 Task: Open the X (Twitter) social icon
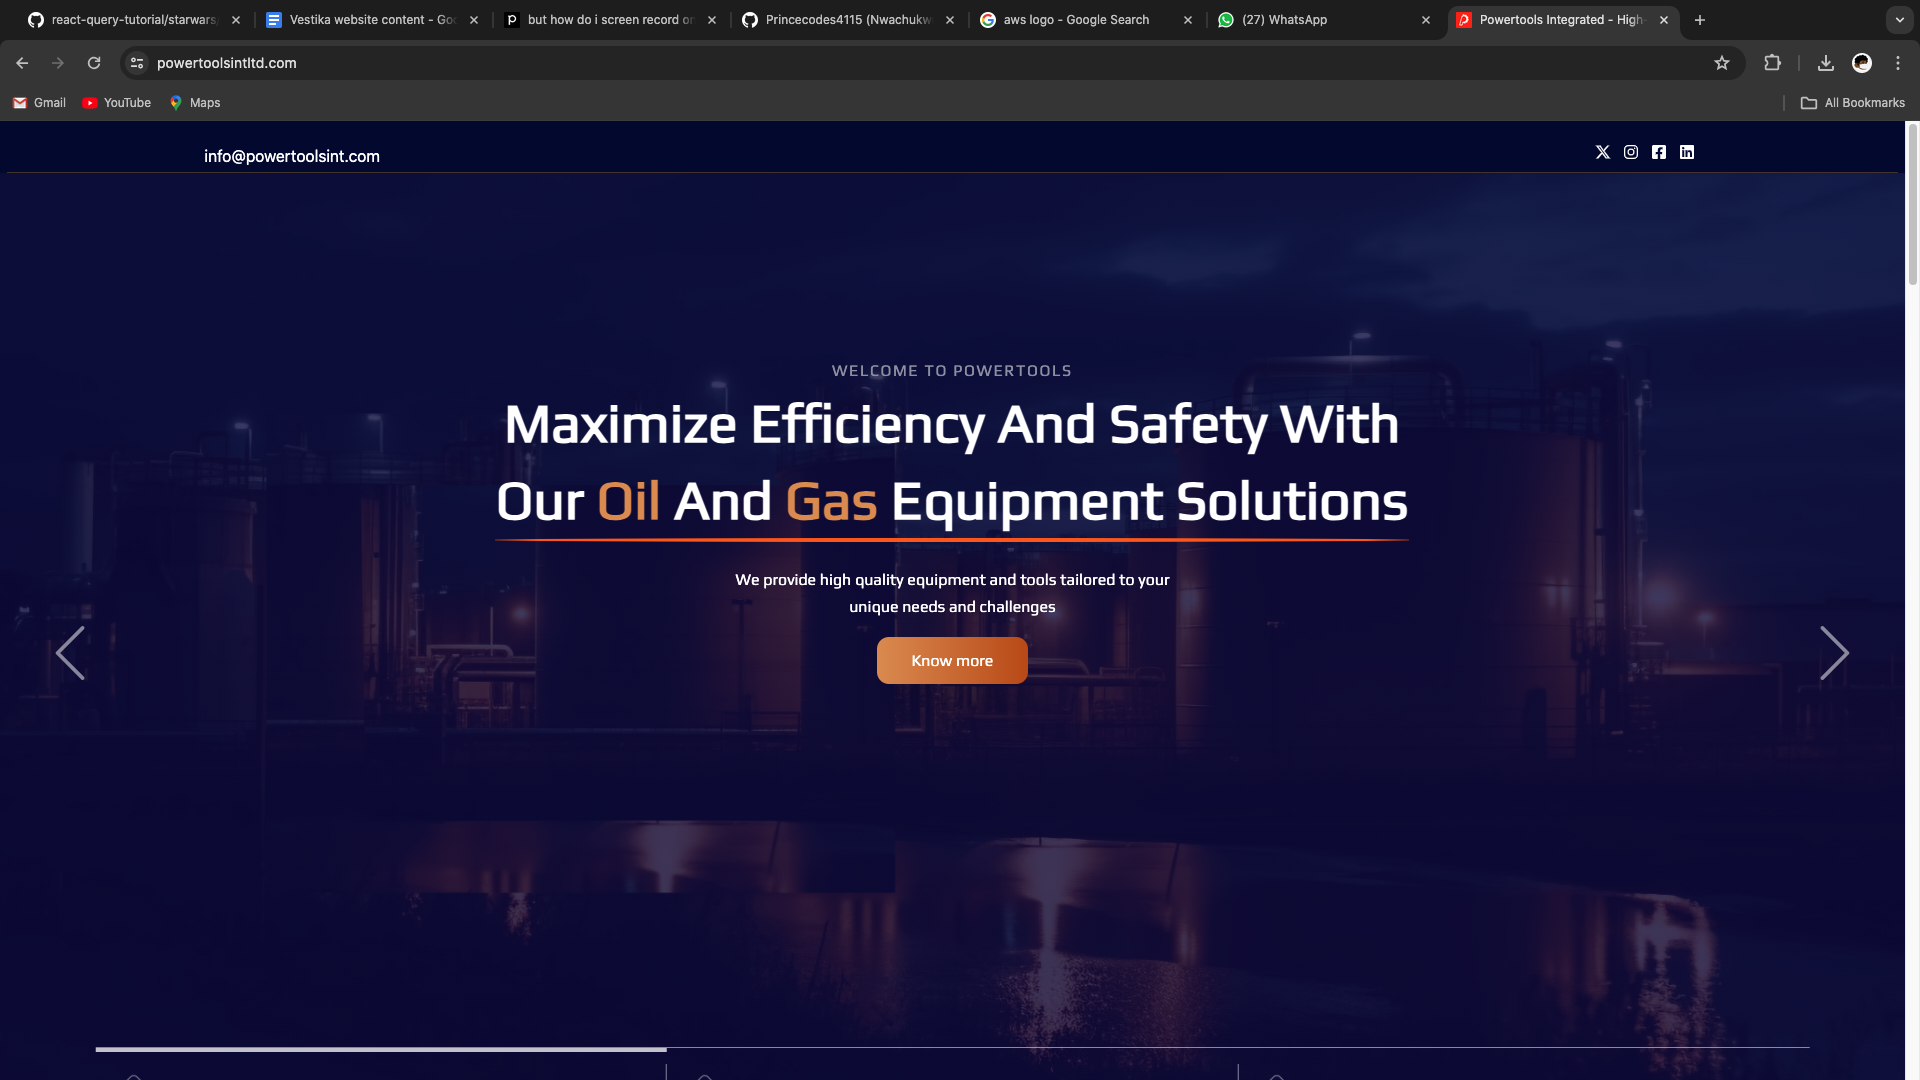coord(1602,152)
